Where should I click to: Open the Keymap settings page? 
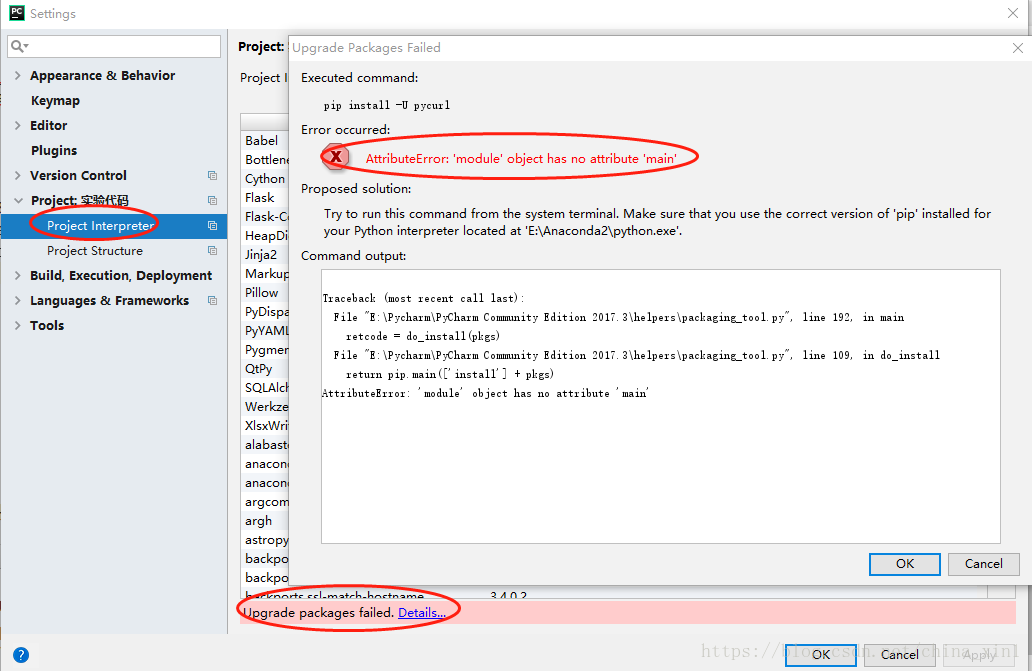(x=55, y=101)
